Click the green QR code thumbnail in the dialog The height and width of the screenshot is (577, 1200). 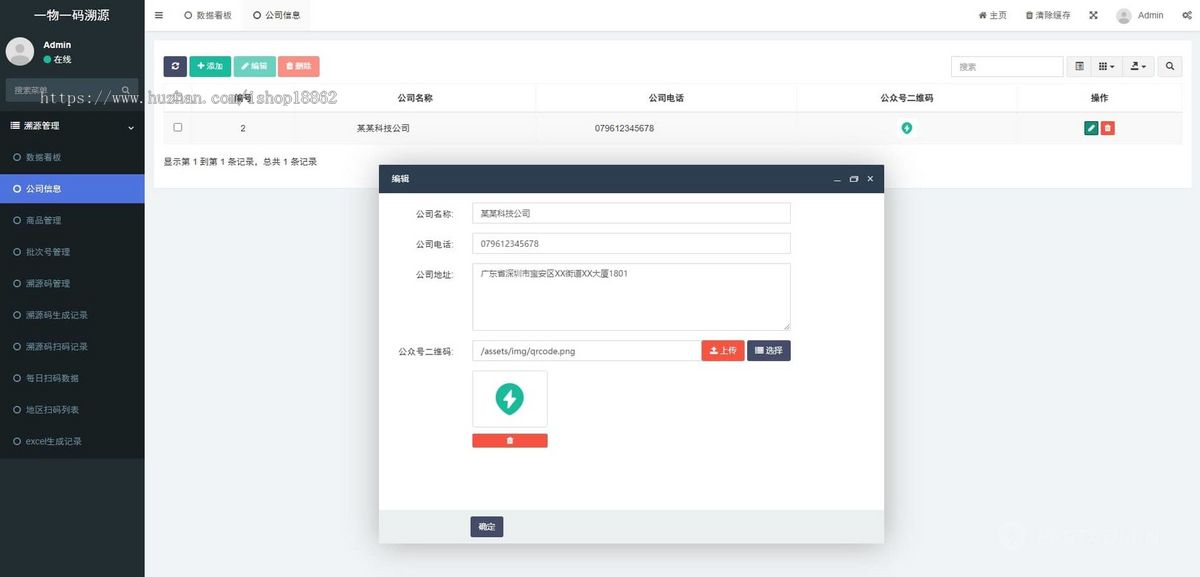509,398
